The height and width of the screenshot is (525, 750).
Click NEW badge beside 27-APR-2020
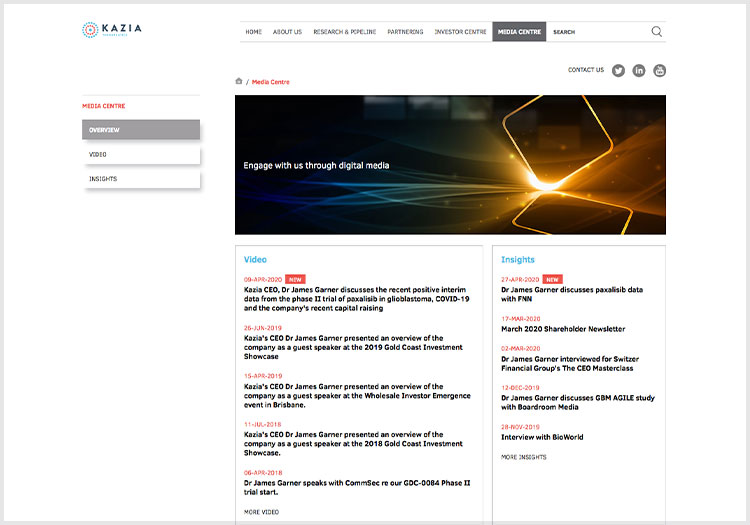(552, 279)
